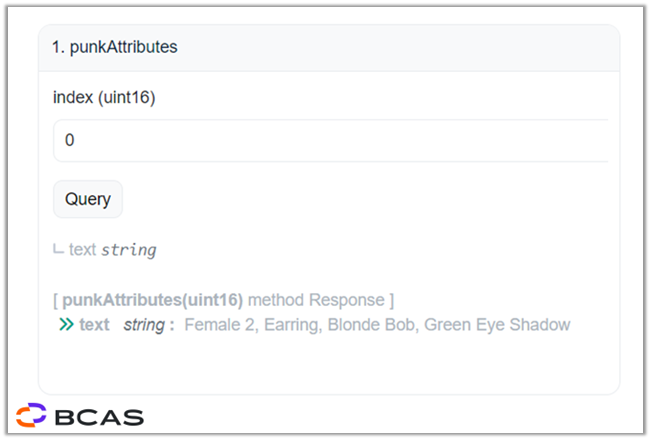Select the Earring attribute in the response
The image size is (651, 440).
tap(293, 325)
